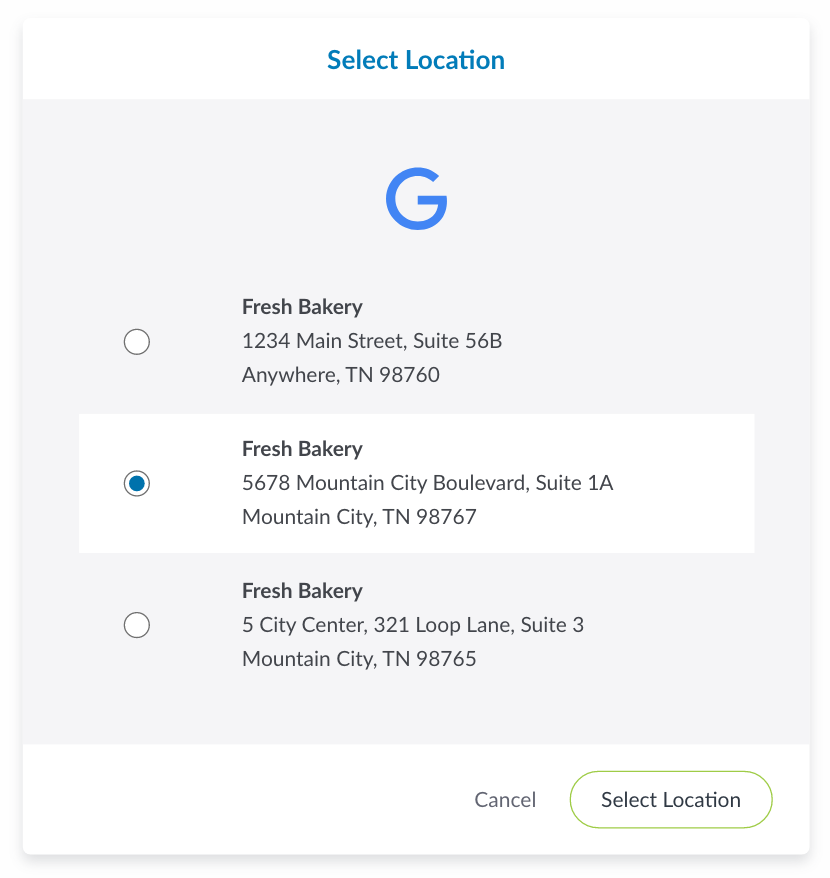
Task: Click Fresh Bakery name above 1234 Main Street
Action: [x=302, y=307]
